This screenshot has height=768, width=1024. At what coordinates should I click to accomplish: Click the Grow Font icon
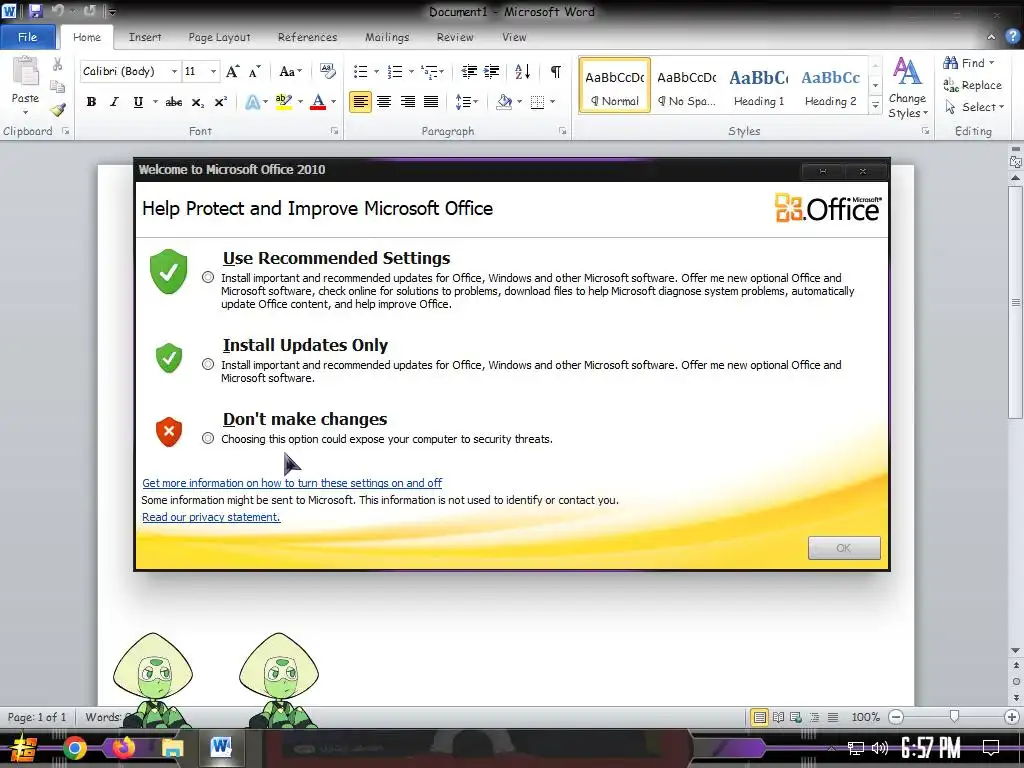(232, 71)
